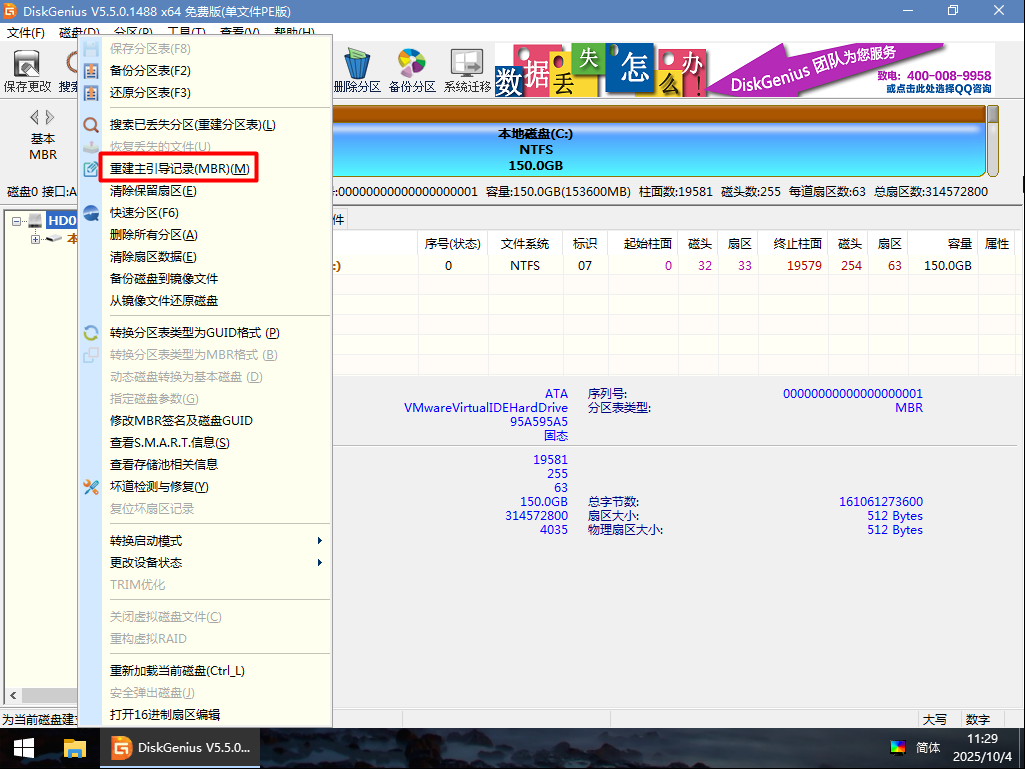Click the 容量 column header
1025x769 pixels.
(942, 244)
